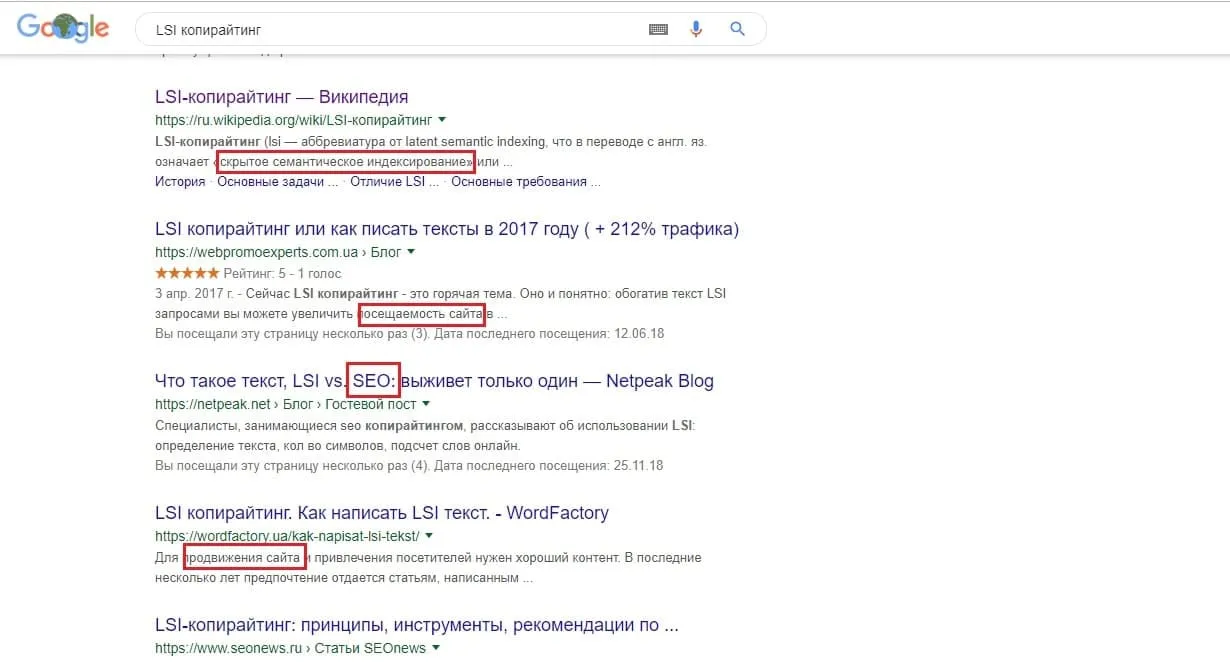1230x666 pixels.
Task: Open the on-screen keyboard icon in search bar
Action: (658, 30)
